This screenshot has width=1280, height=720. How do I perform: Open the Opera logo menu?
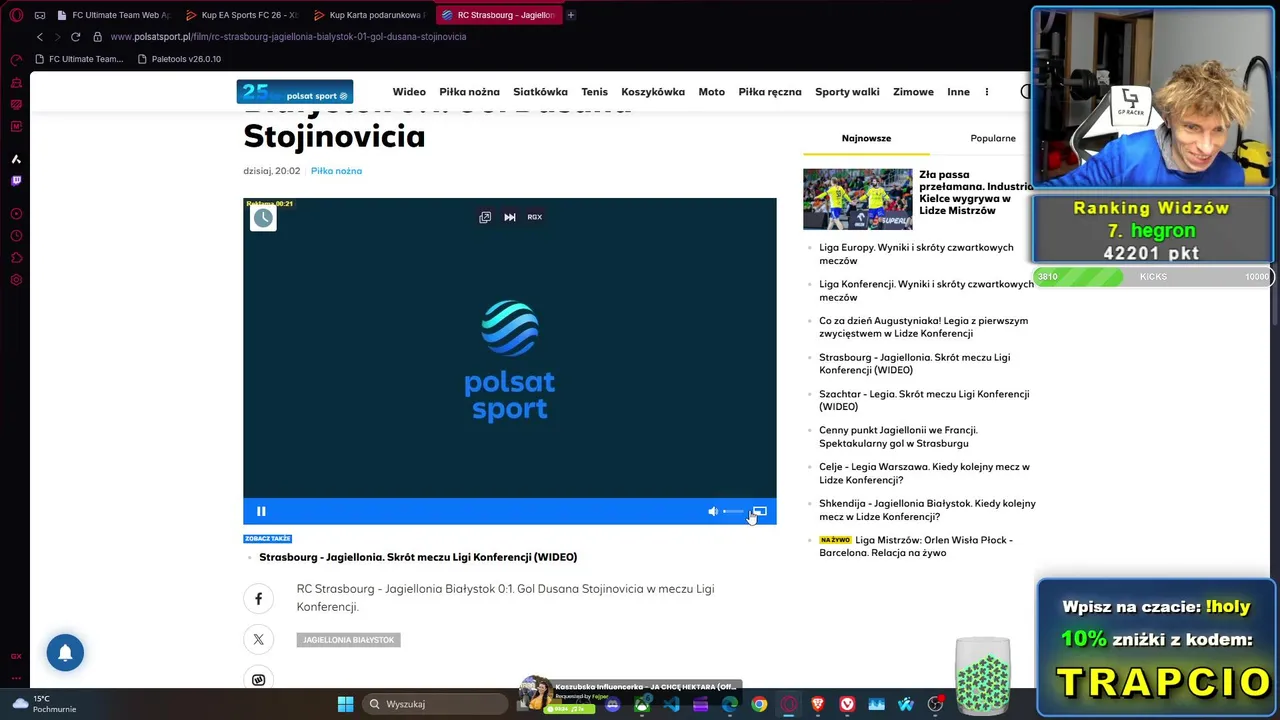[x=16, y=15]
